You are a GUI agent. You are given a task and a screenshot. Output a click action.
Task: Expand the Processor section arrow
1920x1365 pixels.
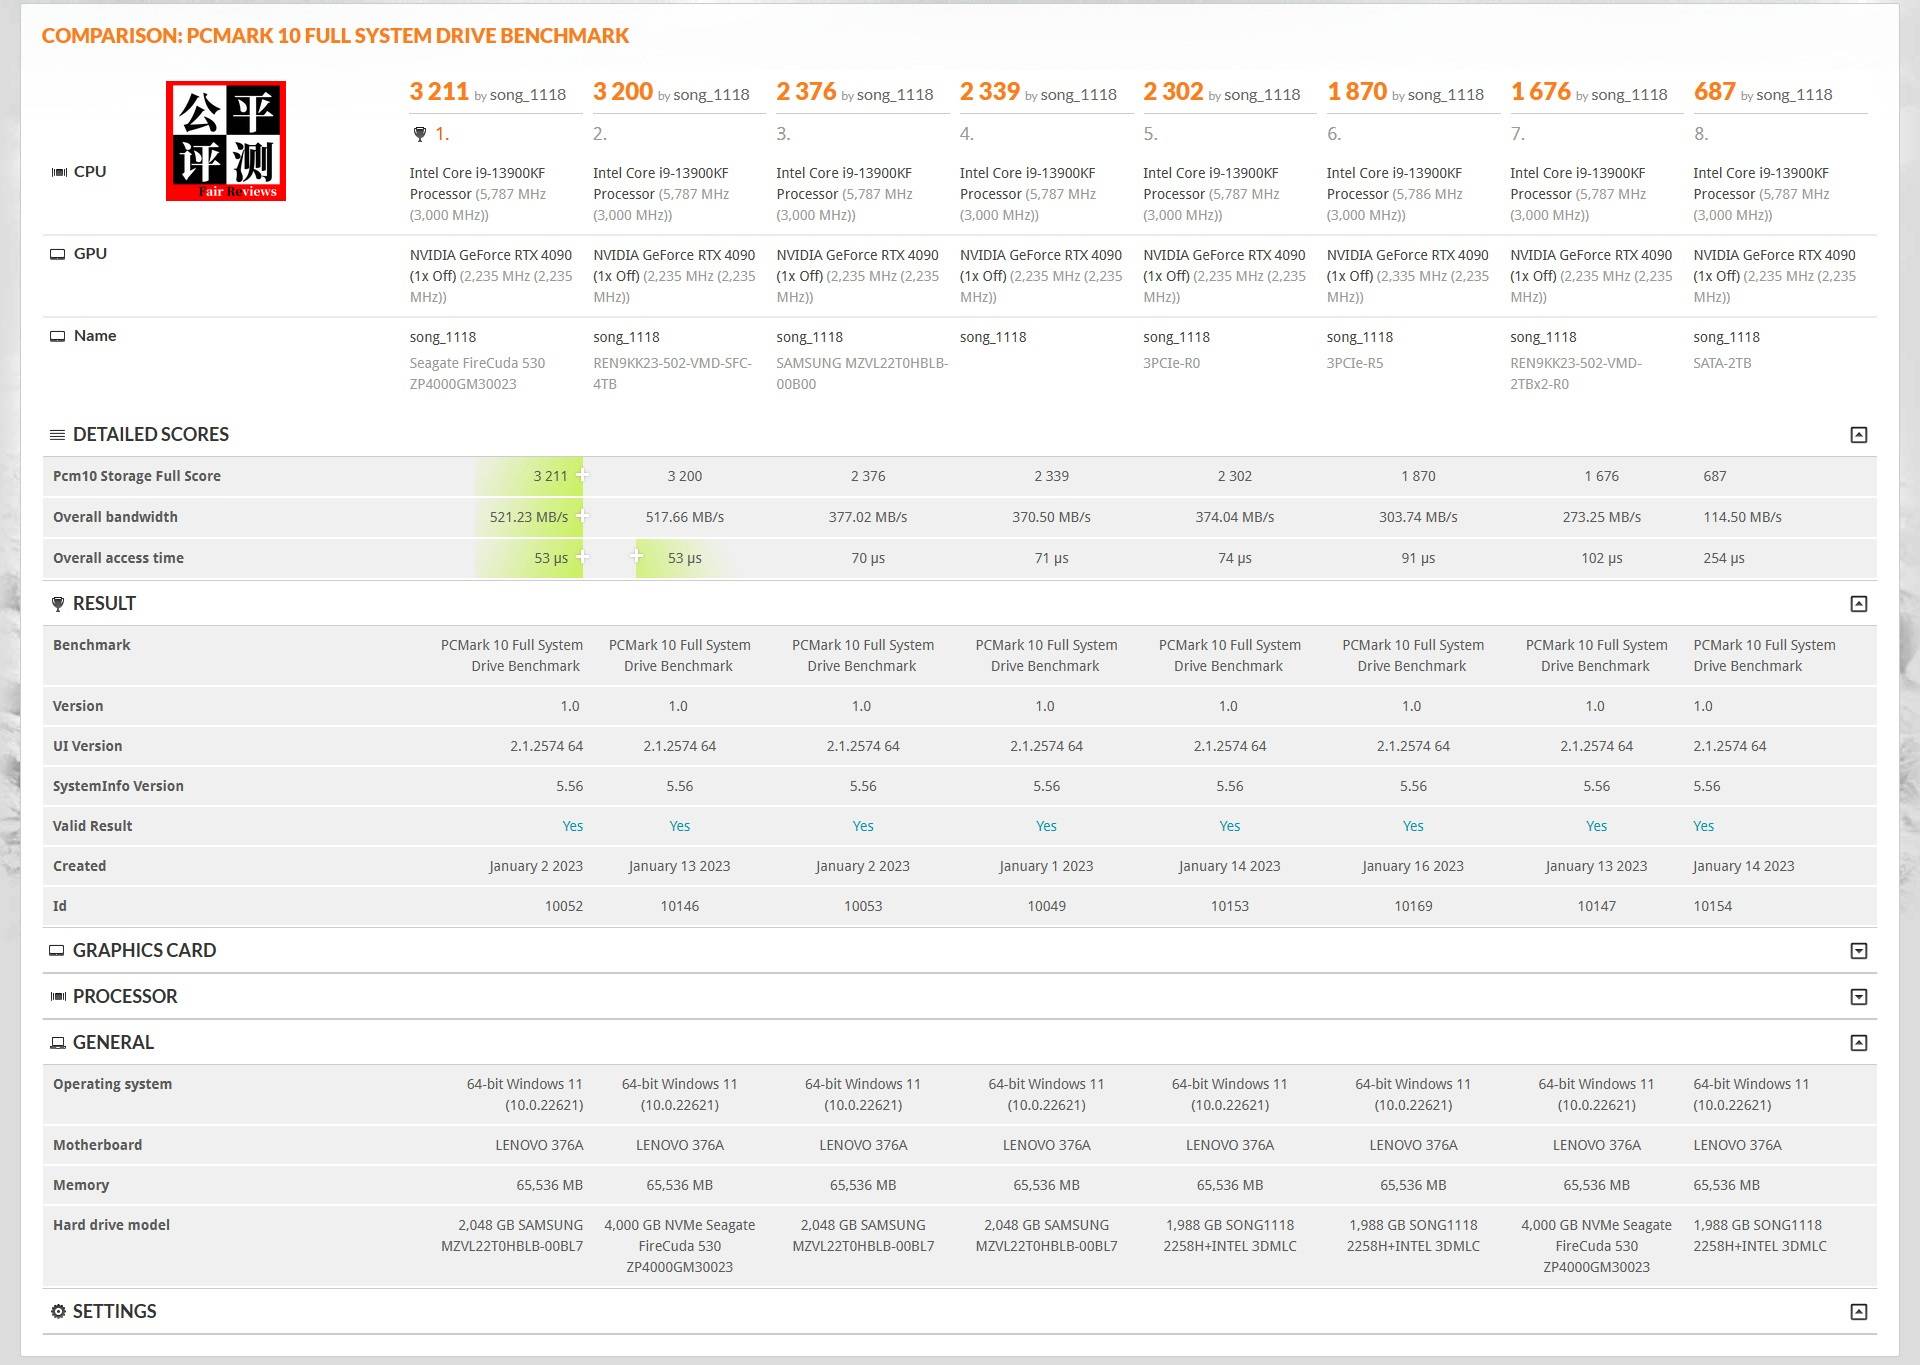tap(1858, 997)
